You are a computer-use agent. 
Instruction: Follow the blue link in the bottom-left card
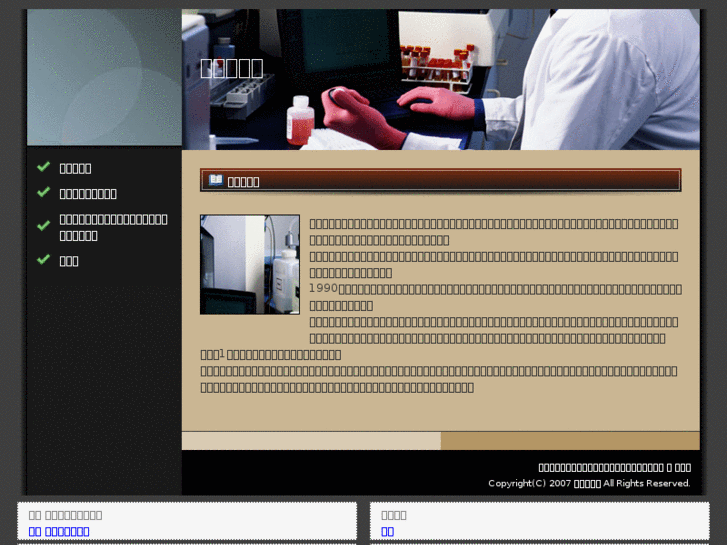pyautogui.click(x=59, y=532)
